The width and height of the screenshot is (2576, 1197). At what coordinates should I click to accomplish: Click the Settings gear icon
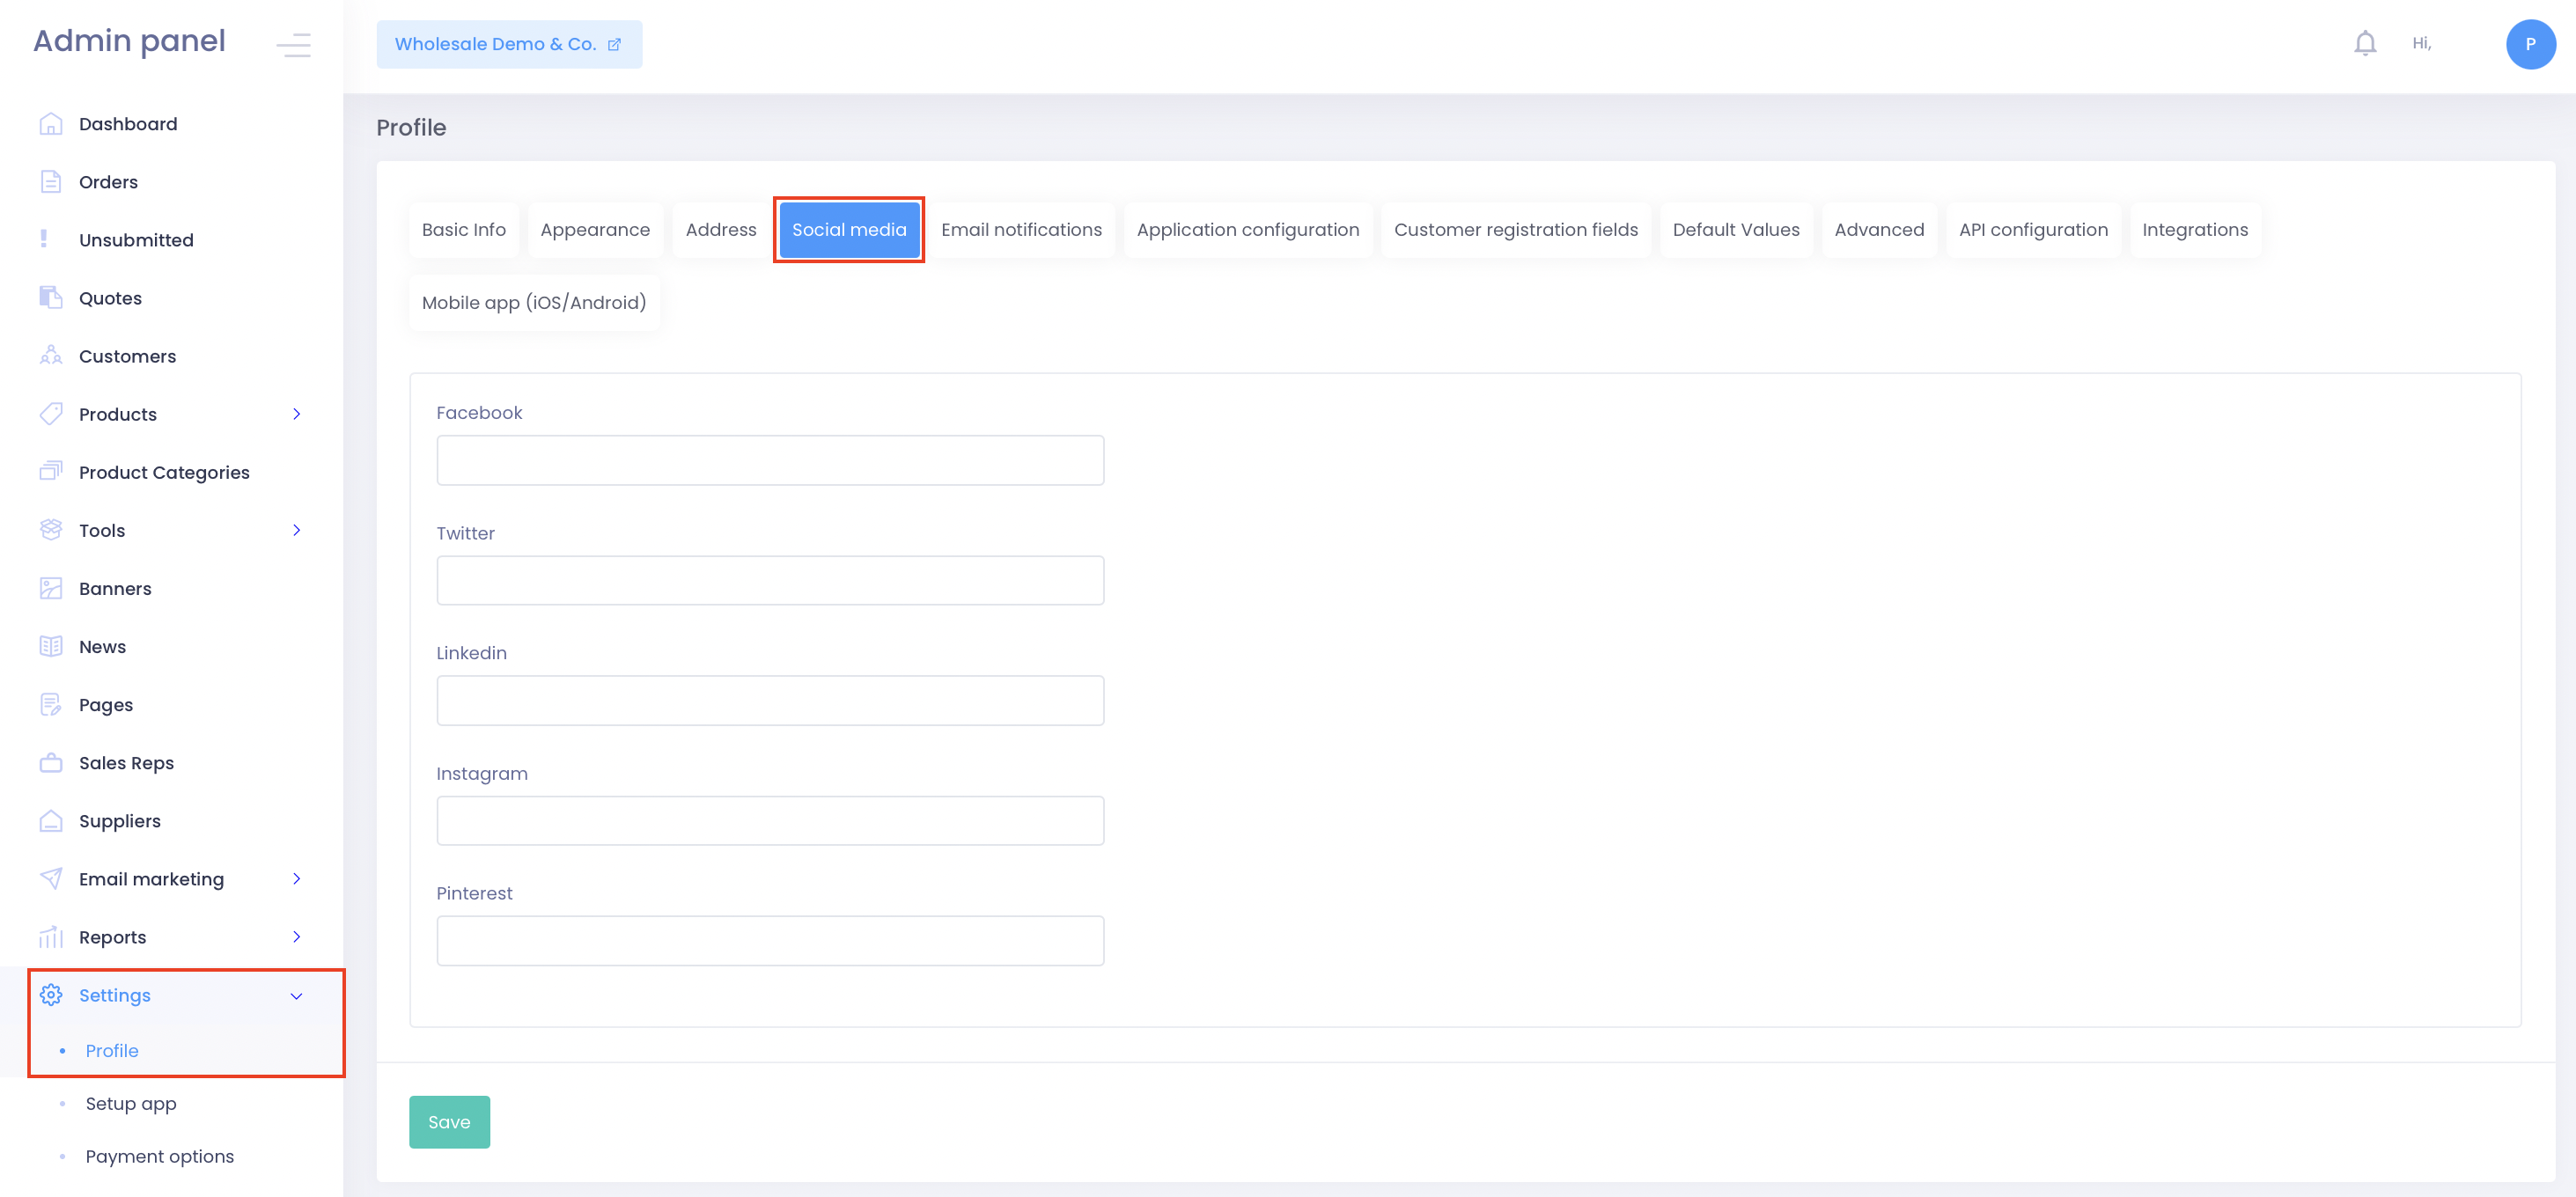pyautogui.click(x=51, y=995)
